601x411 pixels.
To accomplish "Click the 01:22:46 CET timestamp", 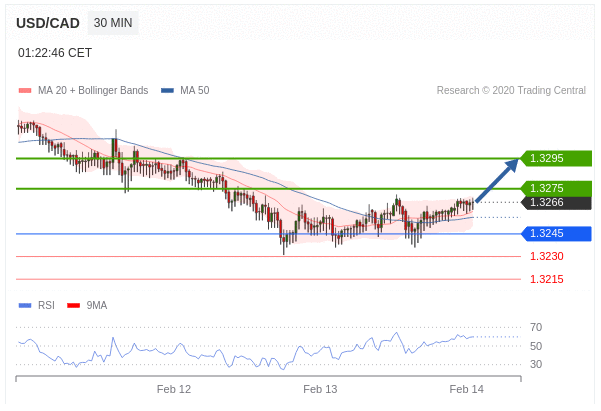I will tap(55, 53).
